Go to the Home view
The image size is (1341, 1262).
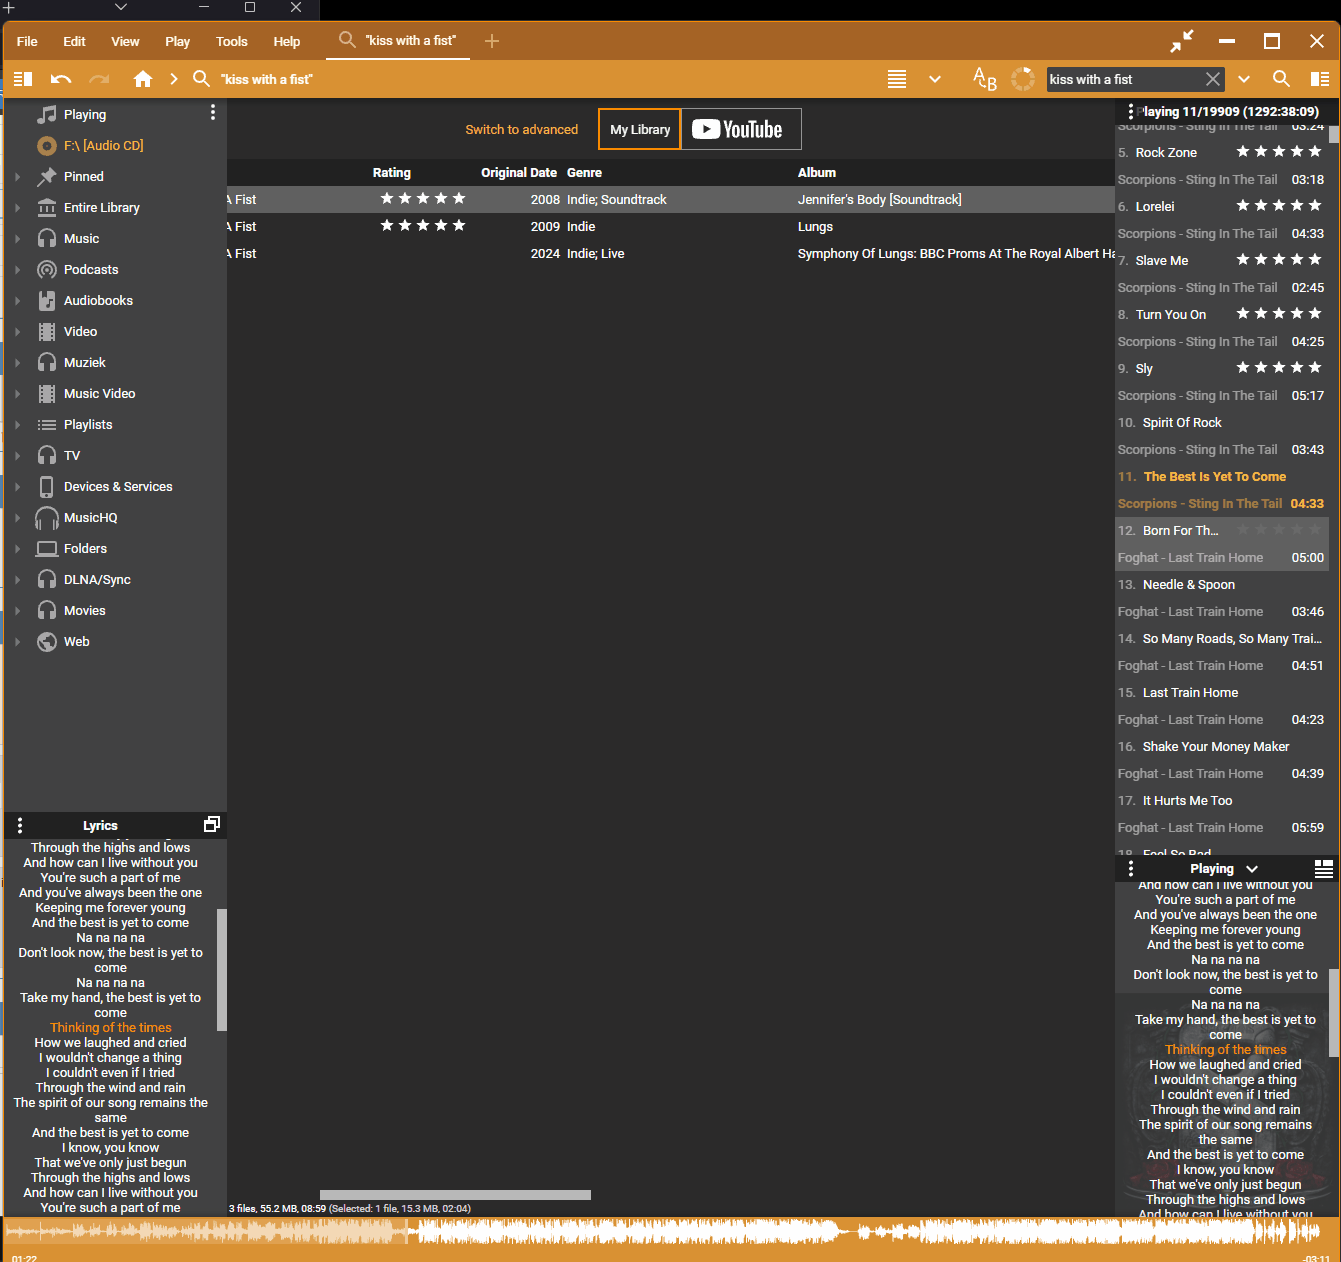coord(143,79)
